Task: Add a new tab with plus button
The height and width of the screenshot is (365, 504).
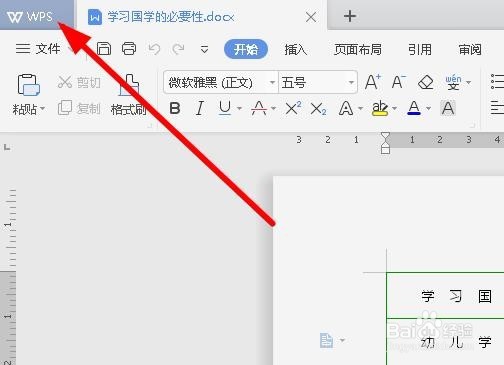Action: coord(350,16)
